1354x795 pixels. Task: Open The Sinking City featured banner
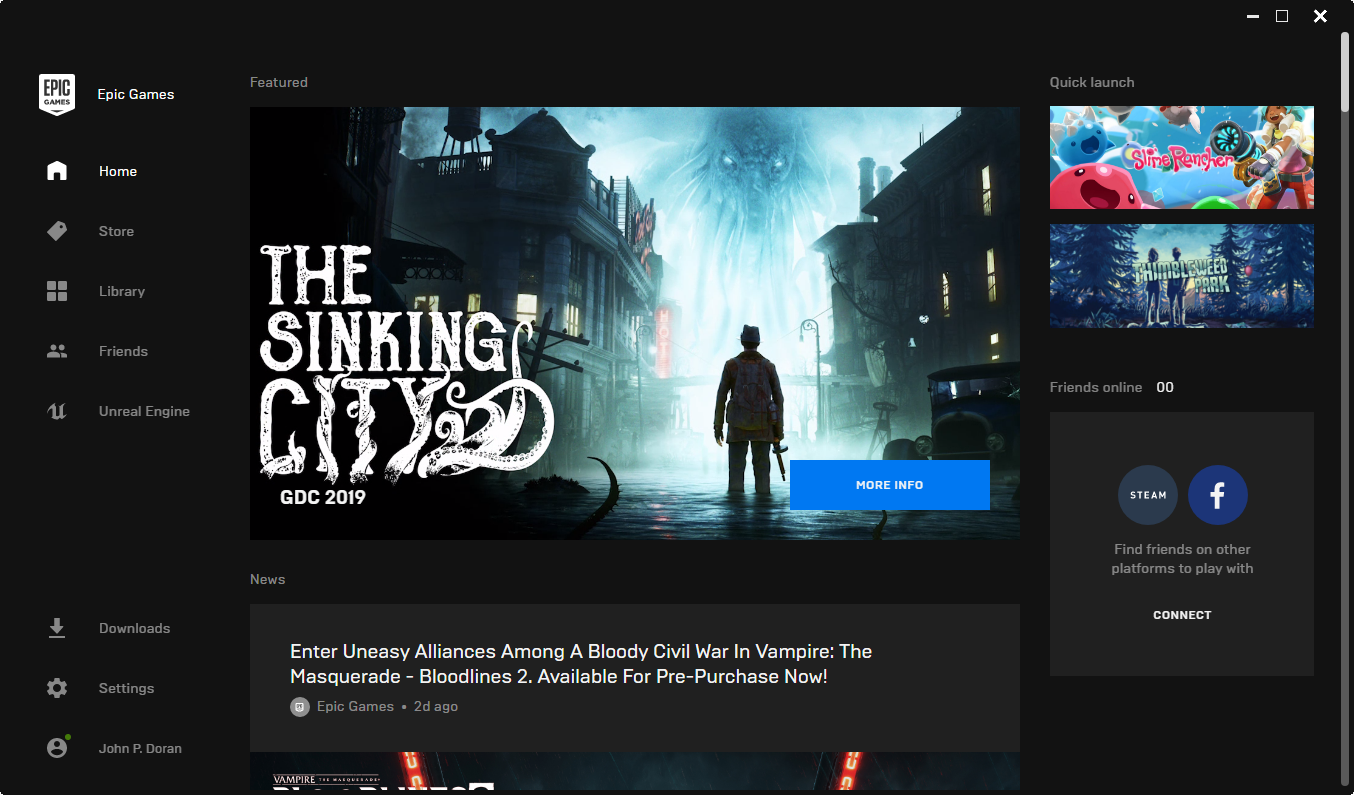coord(635,323)
